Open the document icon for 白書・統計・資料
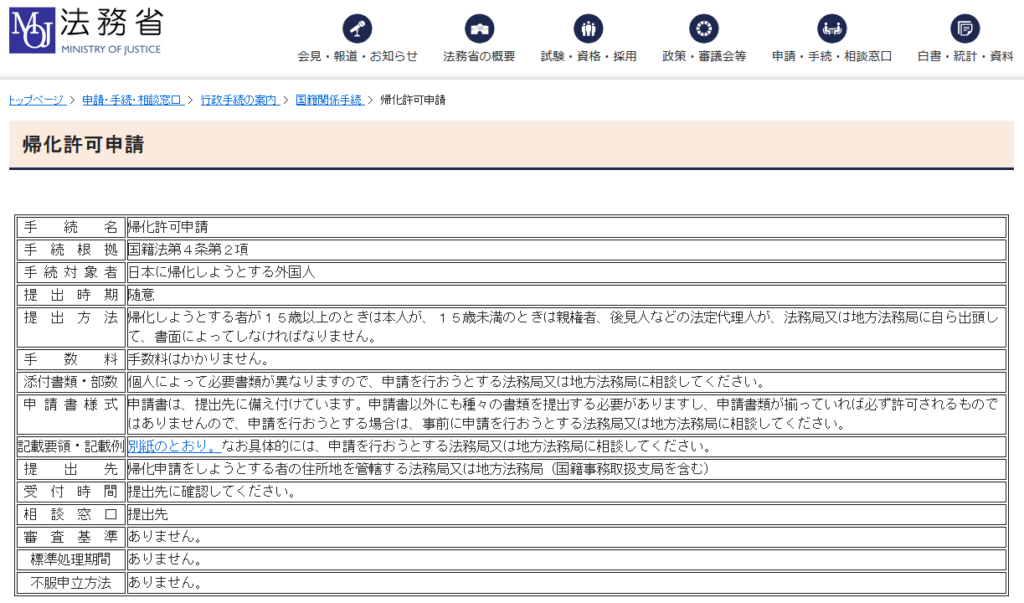 pyautogui.click(x=965, y=27)
